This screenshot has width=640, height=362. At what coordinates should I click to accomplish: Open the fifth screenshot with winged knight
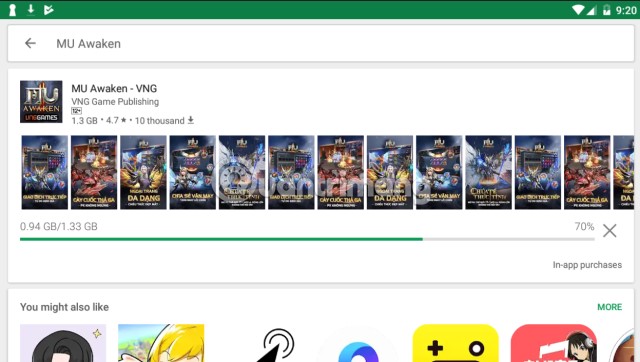point(242,172)
